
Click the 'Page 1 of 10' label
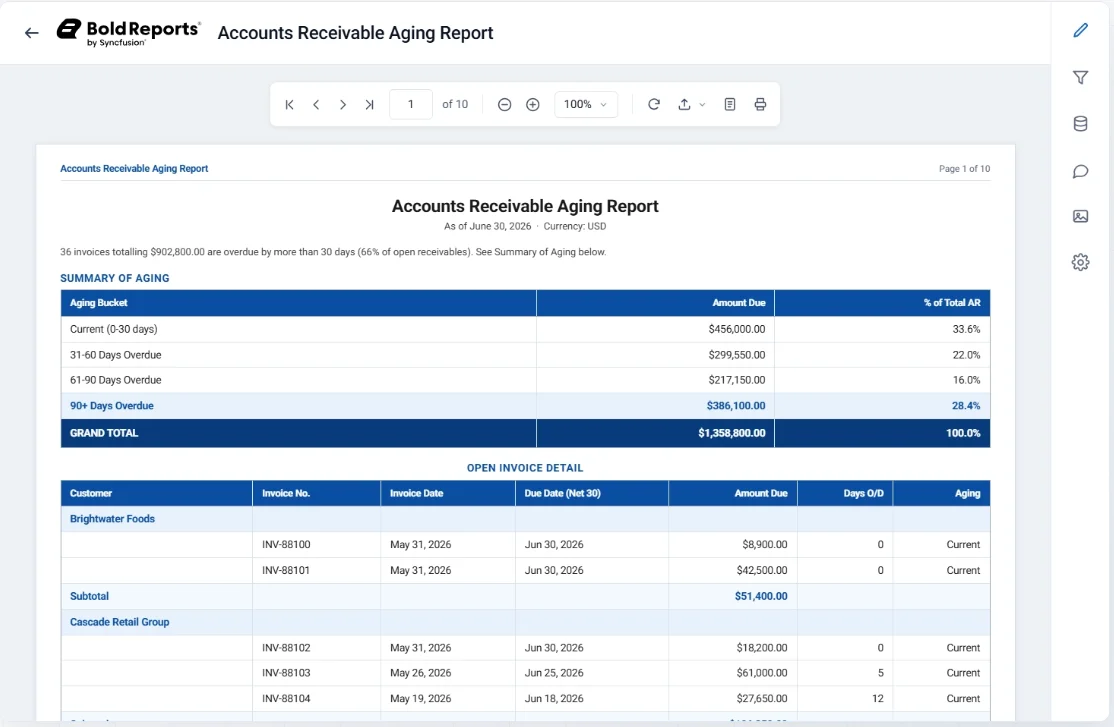(x=964, y=168)
